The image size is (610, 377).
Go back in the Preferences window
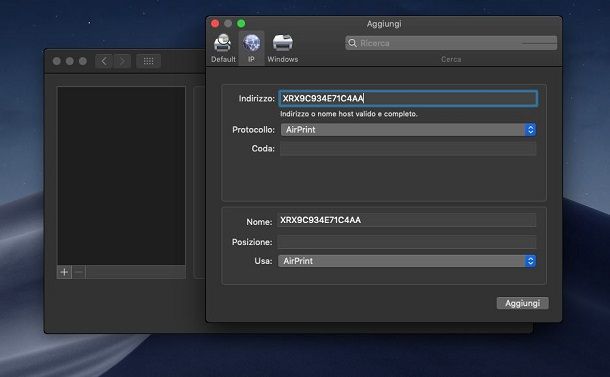[x=103, y=61]
